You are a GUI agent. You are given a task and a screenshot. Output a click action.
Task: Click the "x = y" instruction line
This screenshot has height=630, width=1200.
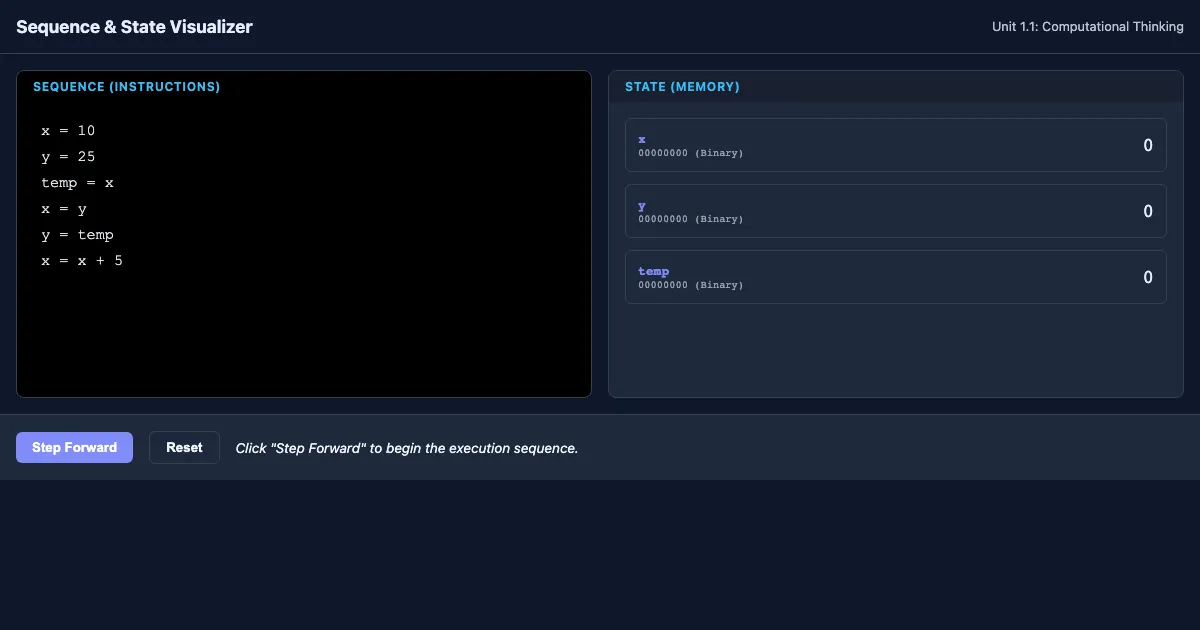[x=64, y=209]
